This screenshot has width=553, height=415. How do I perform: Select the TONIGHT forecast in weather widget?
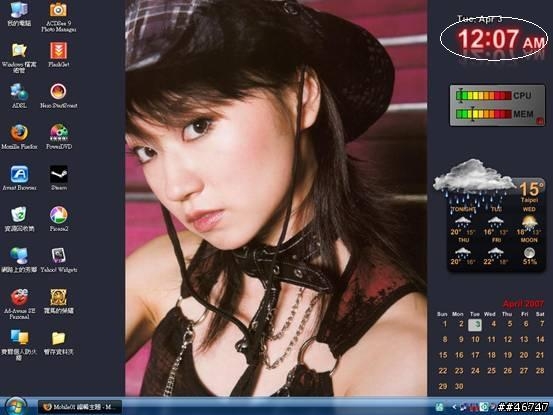463,221
